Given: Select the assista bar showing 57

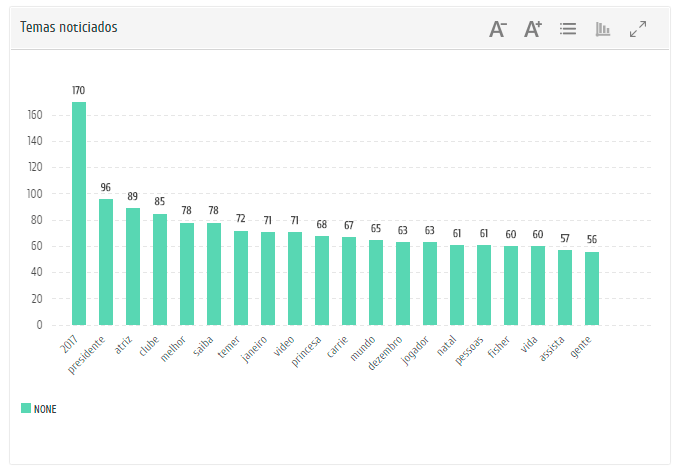Looking at the screenshot, I should click(x=565, y=287).
